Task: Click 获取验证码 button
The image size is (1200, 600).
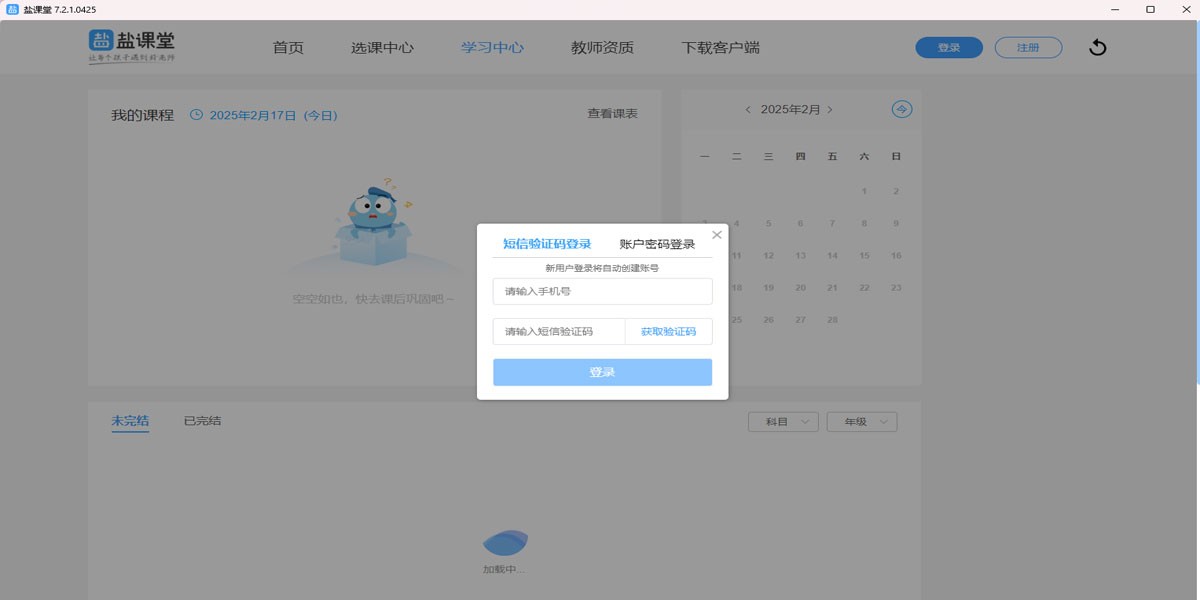Action: click(x=668, y=331)
